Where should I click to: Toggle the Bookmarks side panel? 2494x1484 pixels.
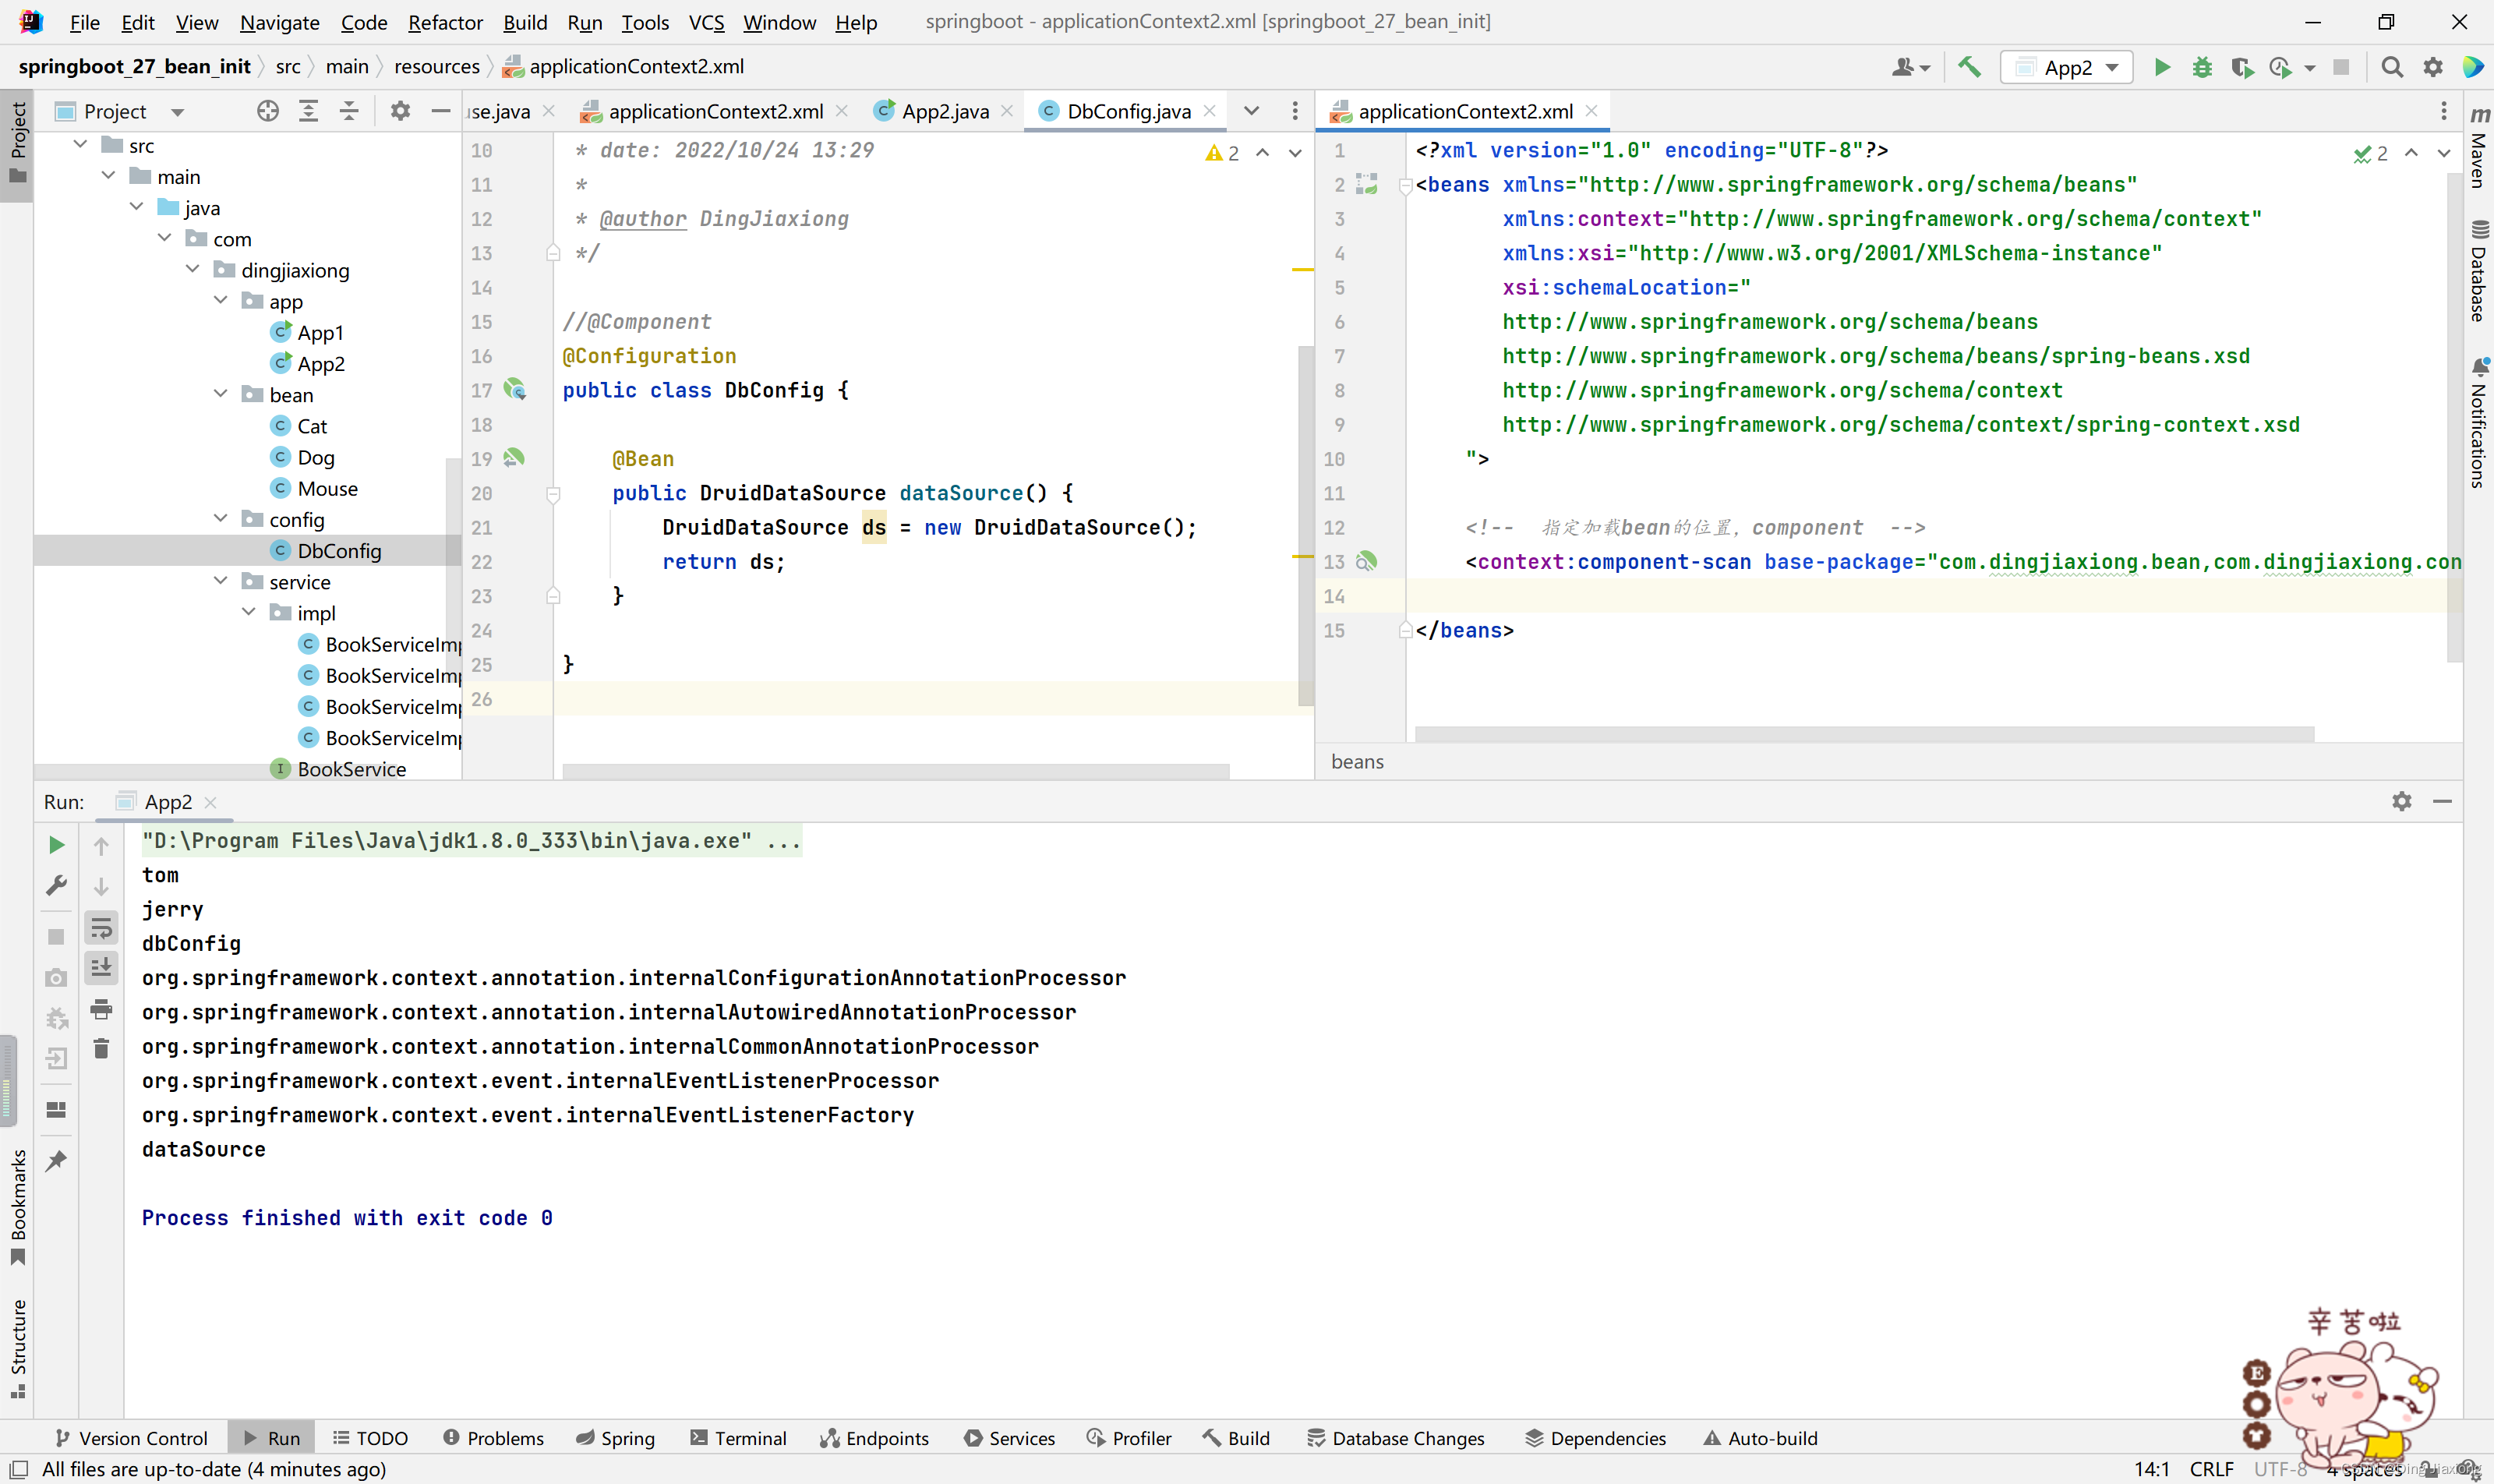tap(18, 1208)
